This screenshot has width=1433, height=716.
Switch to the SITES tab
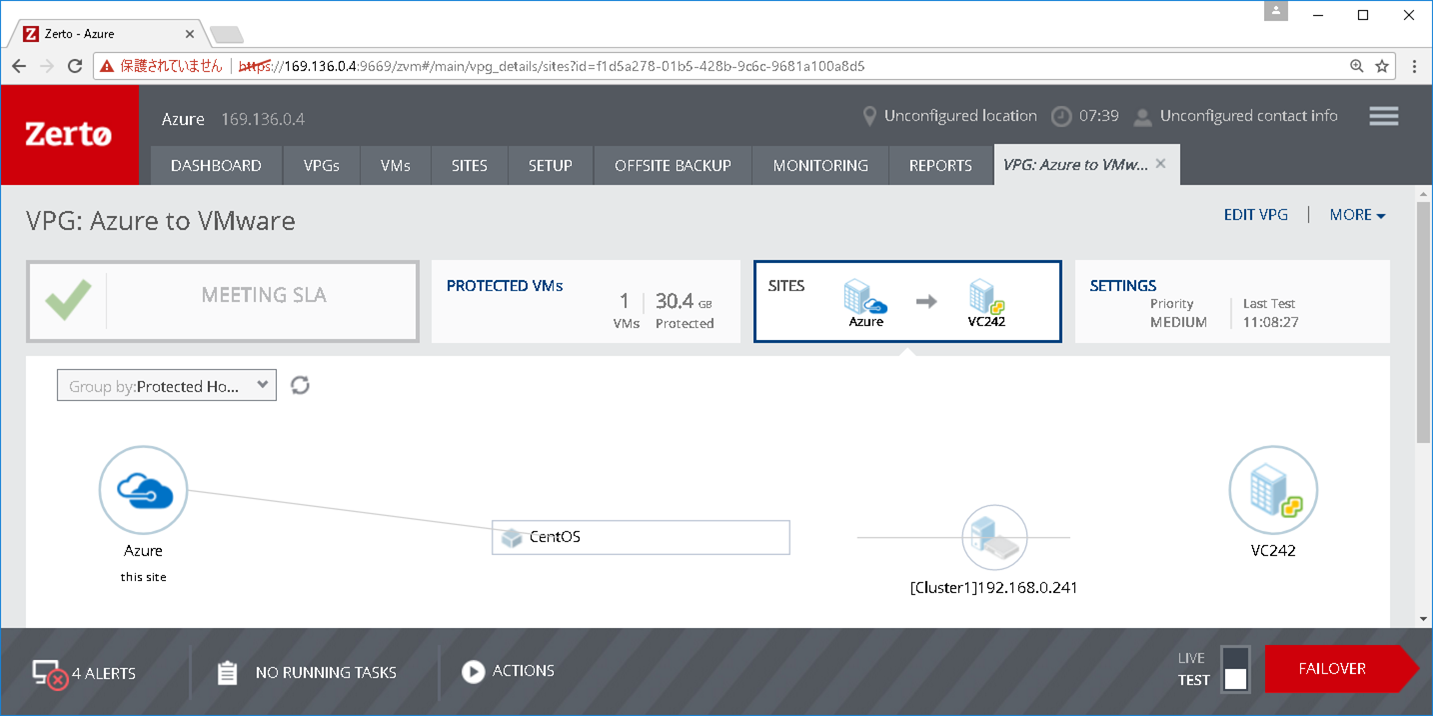point(469,166)
